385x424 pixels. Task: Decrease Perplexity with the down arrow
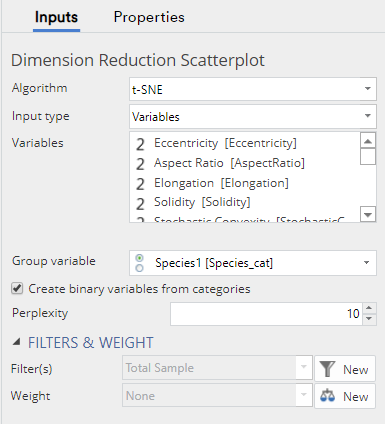[369, 319]
